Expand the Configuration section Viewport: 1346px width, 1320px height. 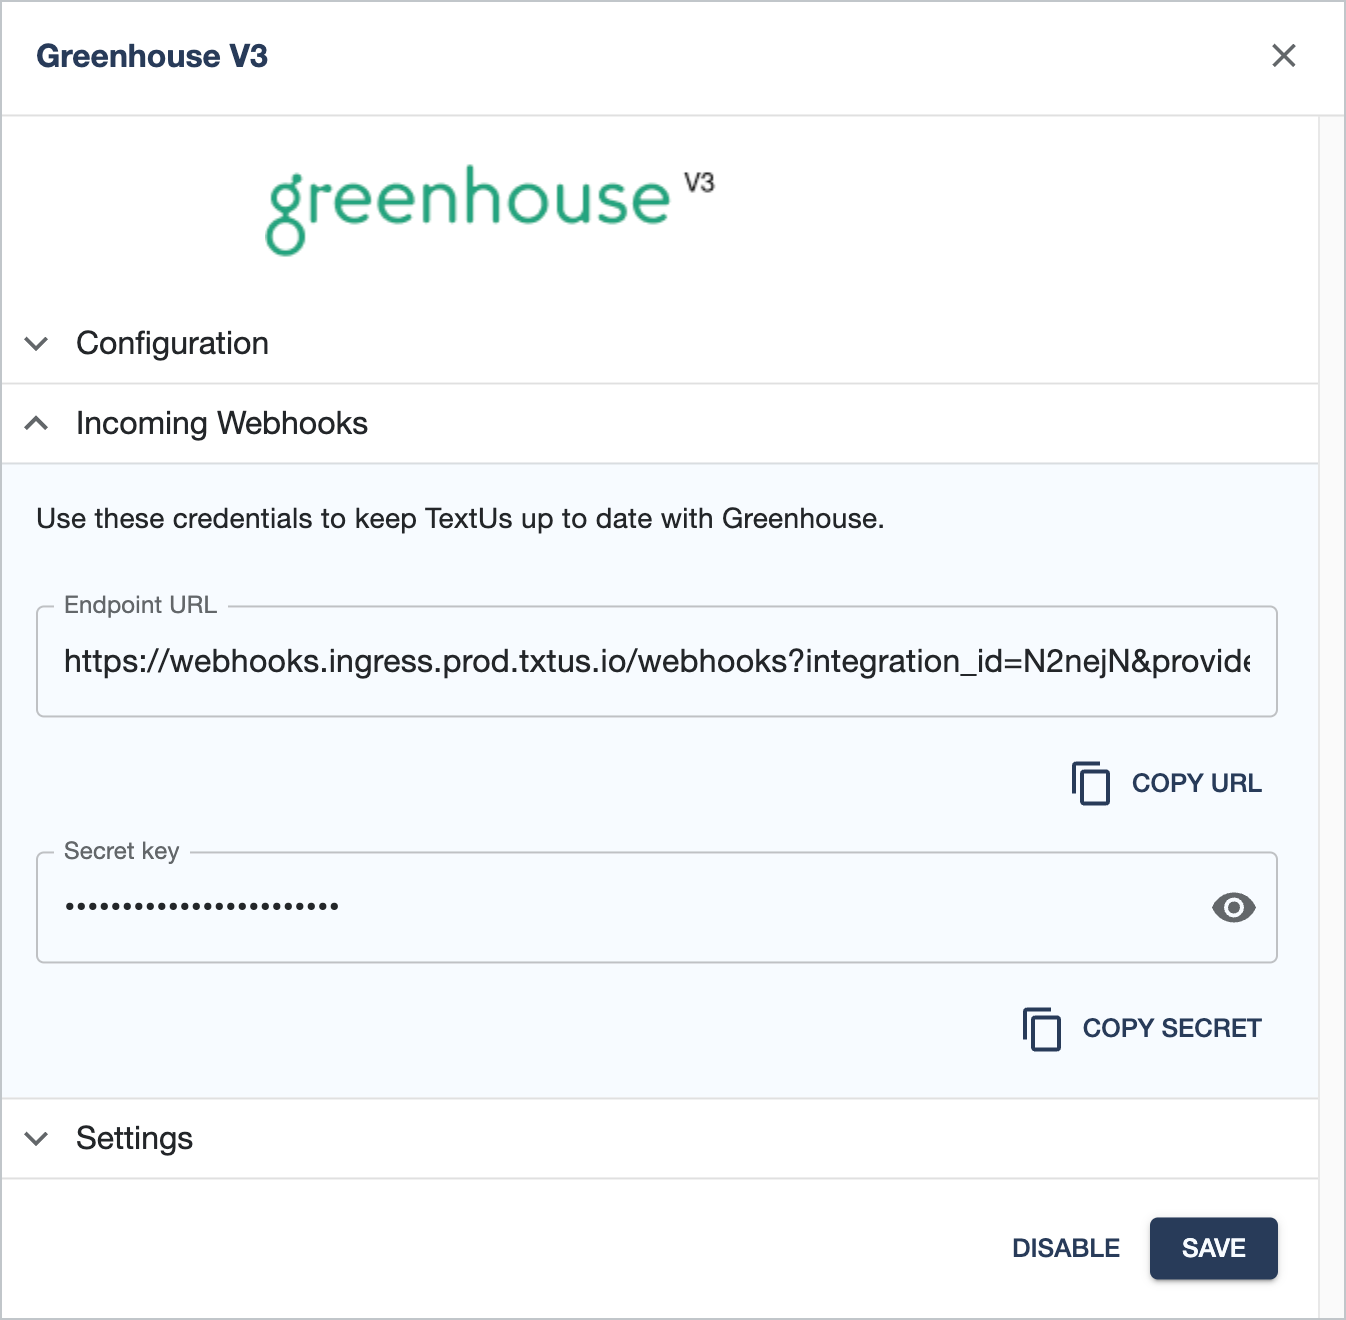[660, 344]
